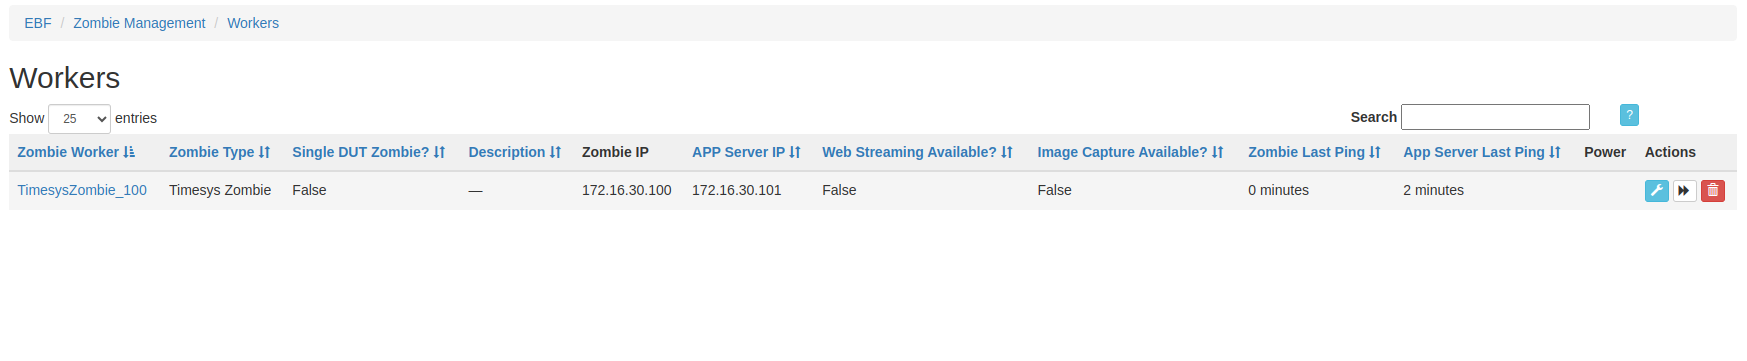Sort by Zombie Type column
This screenshot has height=361, width=1747.
(219, 152)
